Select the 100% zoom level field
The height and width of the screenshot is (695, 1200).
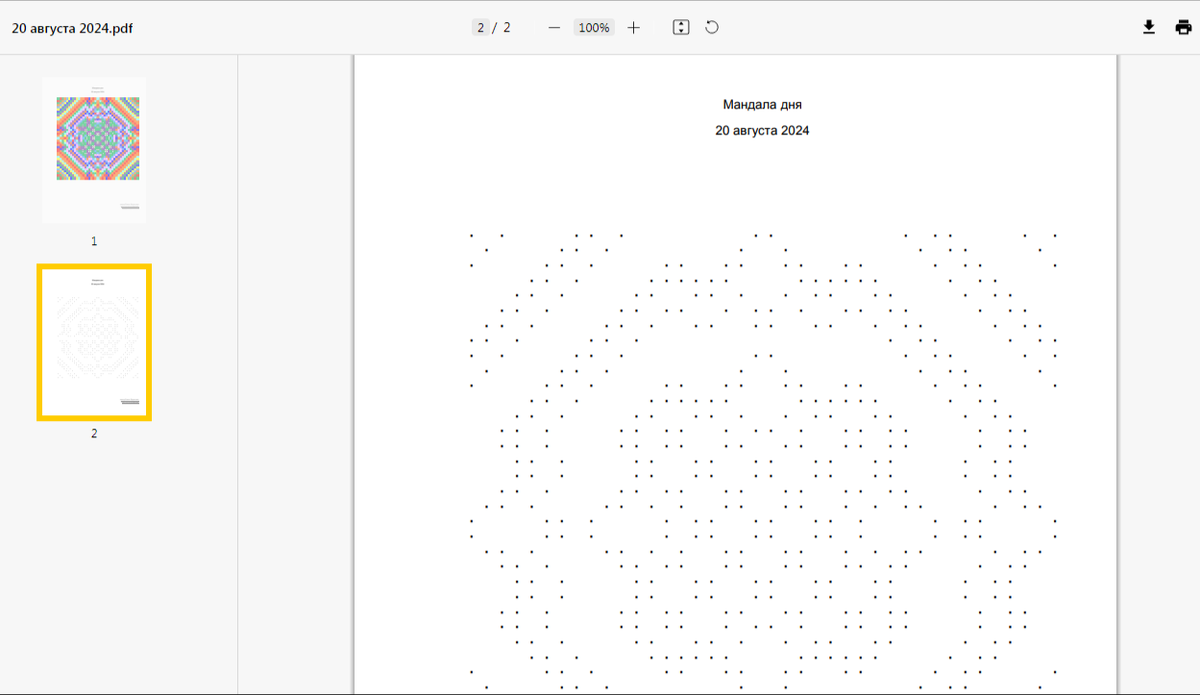[x=594, y=28]
